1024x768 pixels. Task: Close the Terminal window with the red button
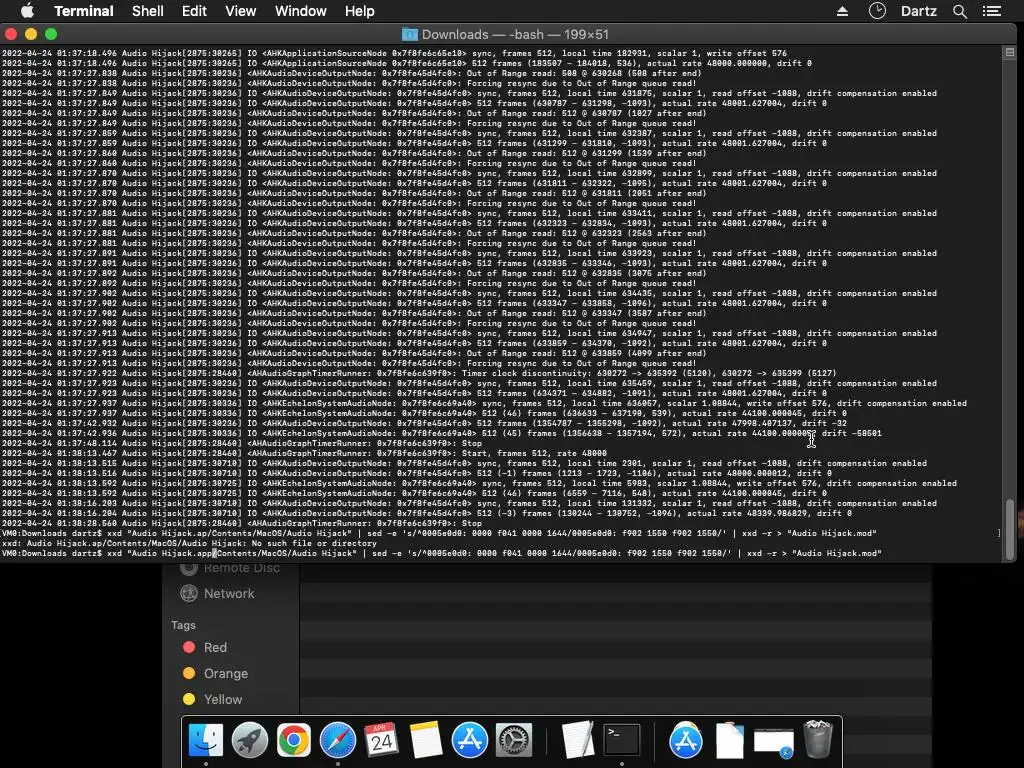(x=10, y=34)
